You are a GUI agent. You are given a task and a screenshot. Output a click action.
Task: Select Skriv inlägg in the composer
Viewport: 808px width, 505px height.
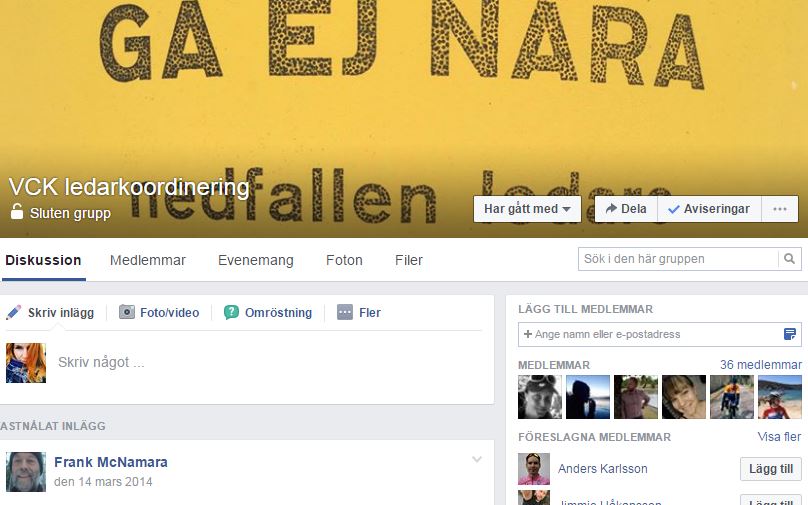[50, 312]
